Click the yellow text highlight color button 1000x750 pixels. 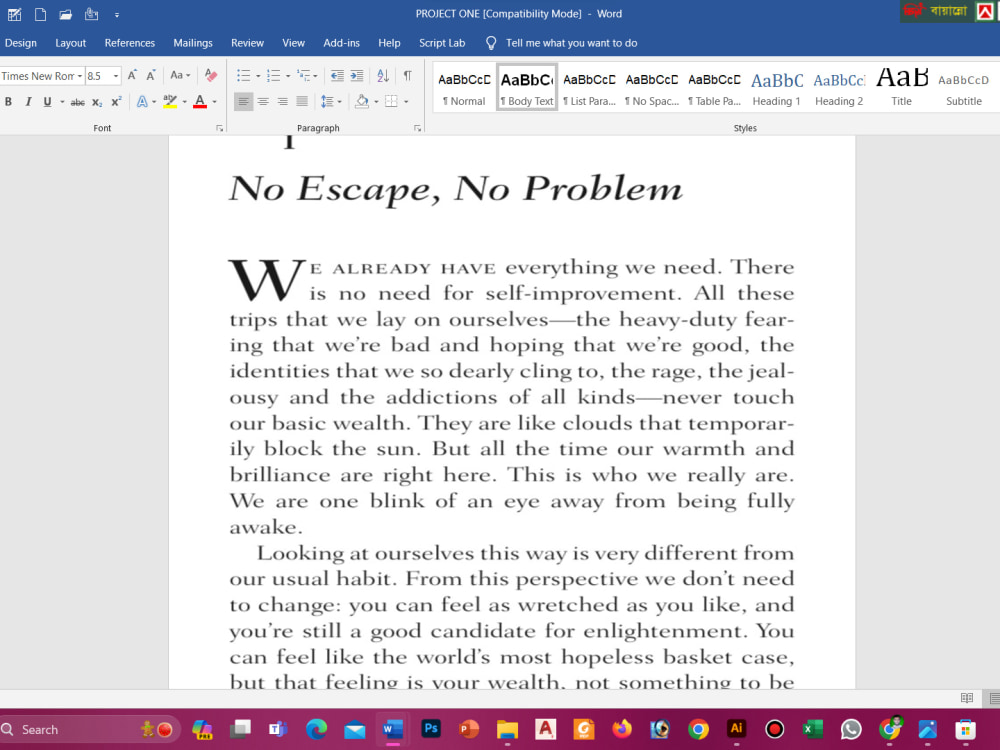(170, 101)
